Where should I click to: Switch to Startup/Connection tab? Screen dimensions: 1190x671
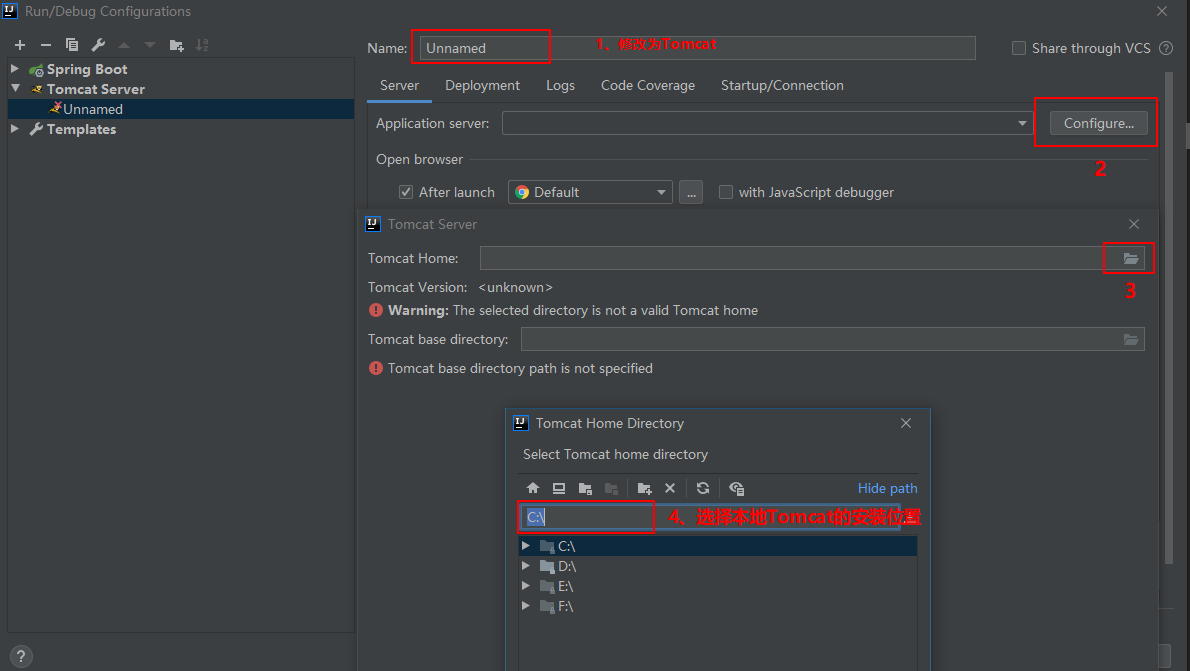(x=782, y=86)
